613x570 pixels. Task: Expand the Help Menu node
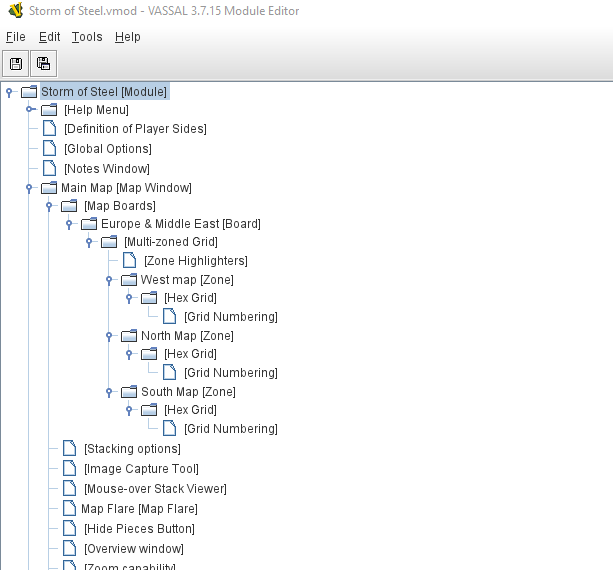point(30,109)
